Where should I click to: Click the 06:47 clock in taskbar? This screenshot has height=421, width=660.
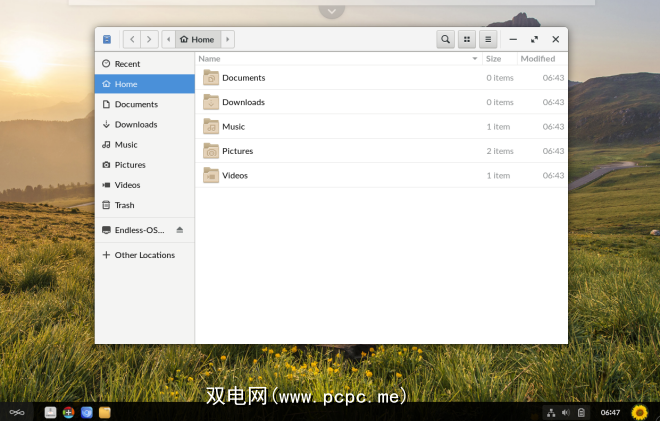610,413
